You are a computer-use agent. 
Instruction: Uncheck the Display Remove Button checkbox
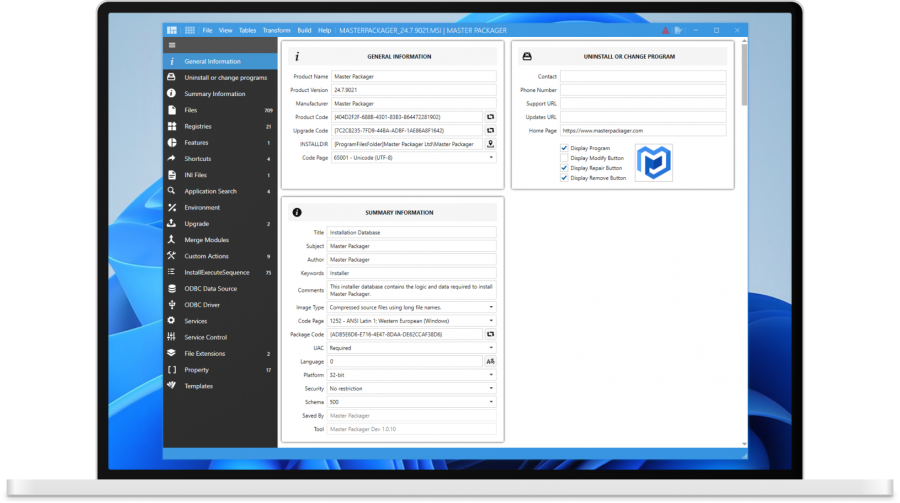coord(564,178)
